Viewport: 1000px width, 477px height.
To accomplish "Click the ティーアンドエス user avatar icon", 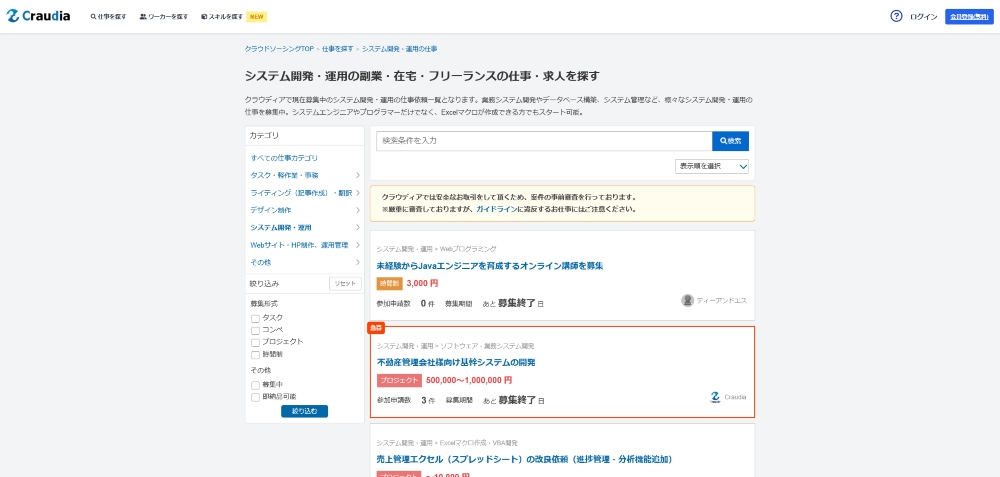I will [687, 300].
